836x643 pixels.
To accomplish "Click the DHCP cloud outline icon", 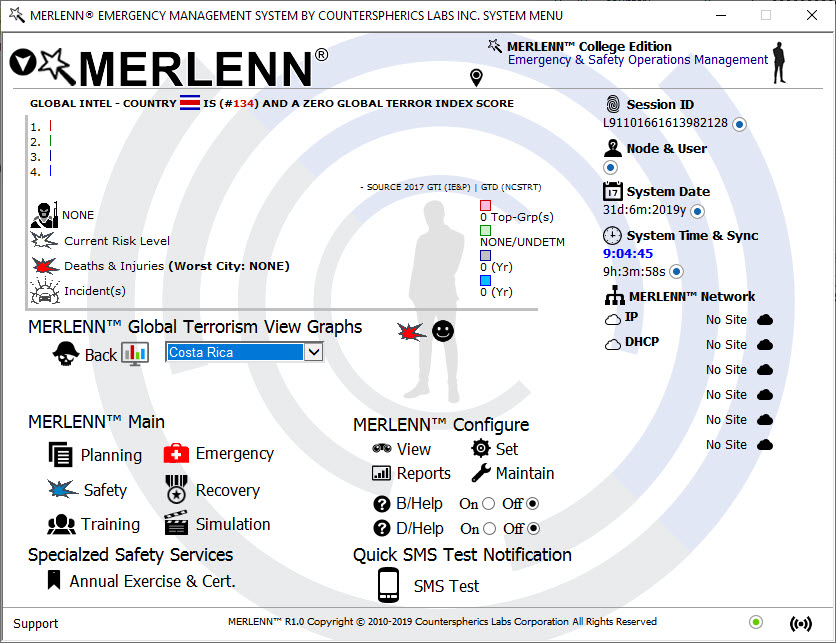I will pyautogui.click(x=613, y=344).
